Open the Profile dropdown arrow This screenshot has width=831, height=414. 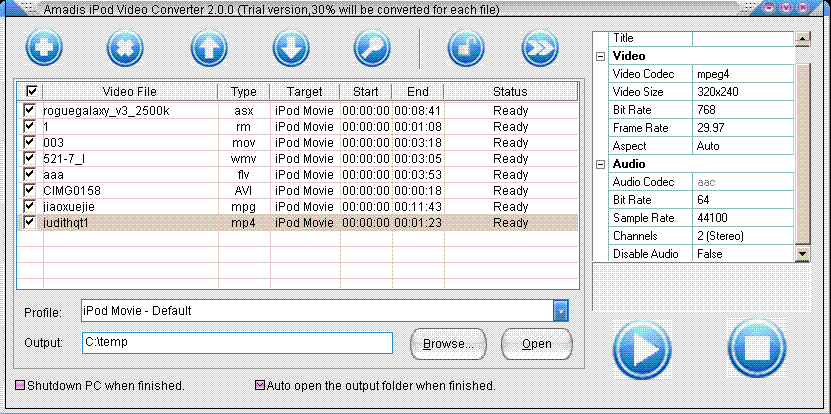(560, 311)
